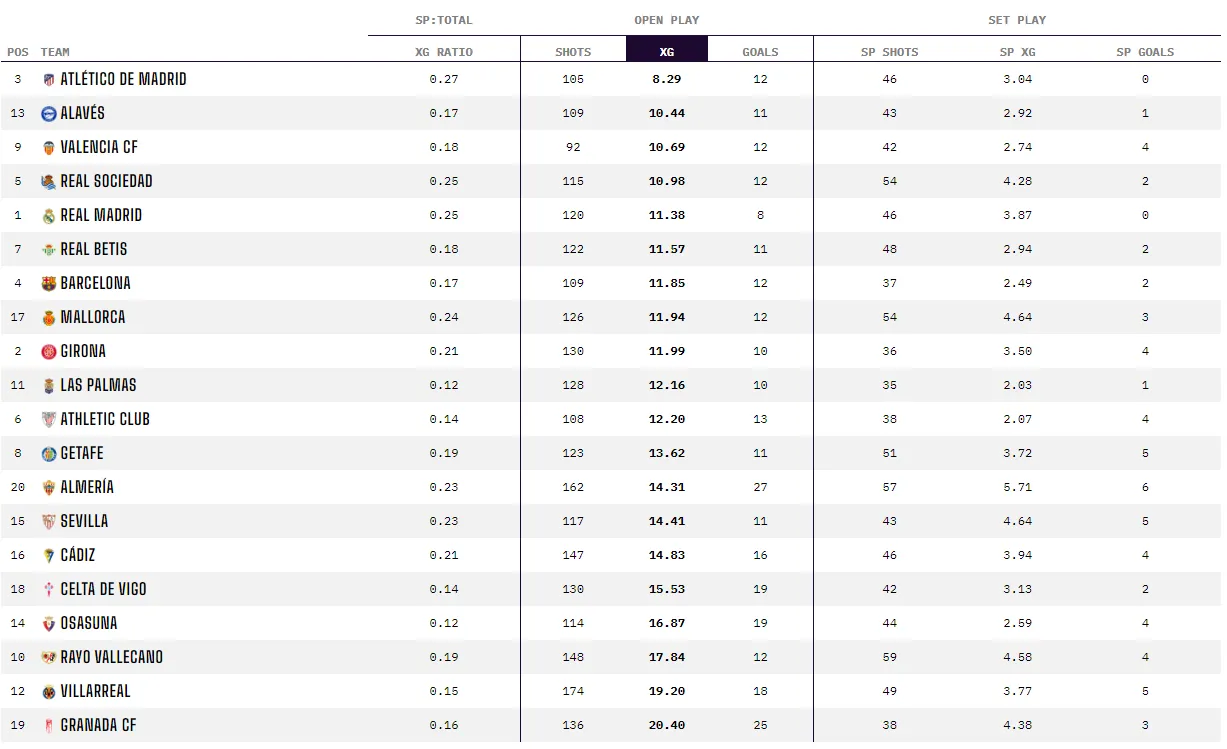Select Almería's open play goals value 27
The height and width of the screenshot is (749, 1227).
(760, 487)
